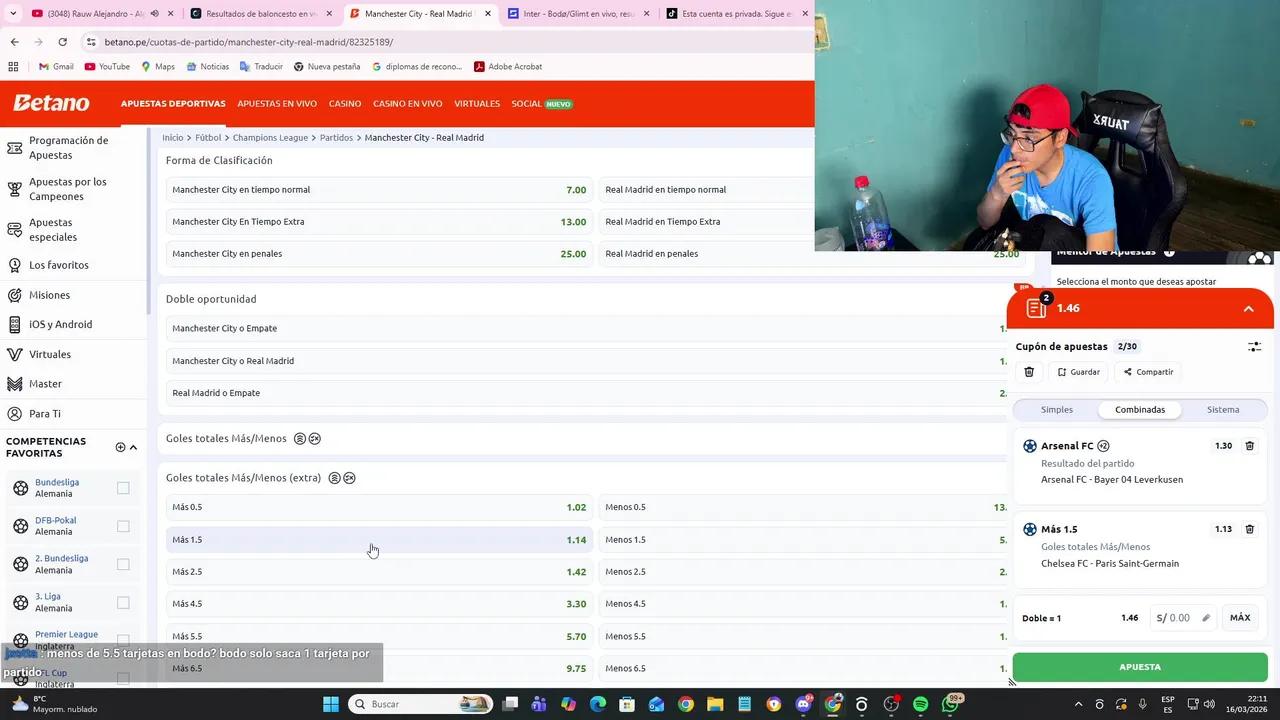Click MÁX stake button
Viewport: 1280px width, 720px height.
pyautogui.click(x=1240, y=618)
